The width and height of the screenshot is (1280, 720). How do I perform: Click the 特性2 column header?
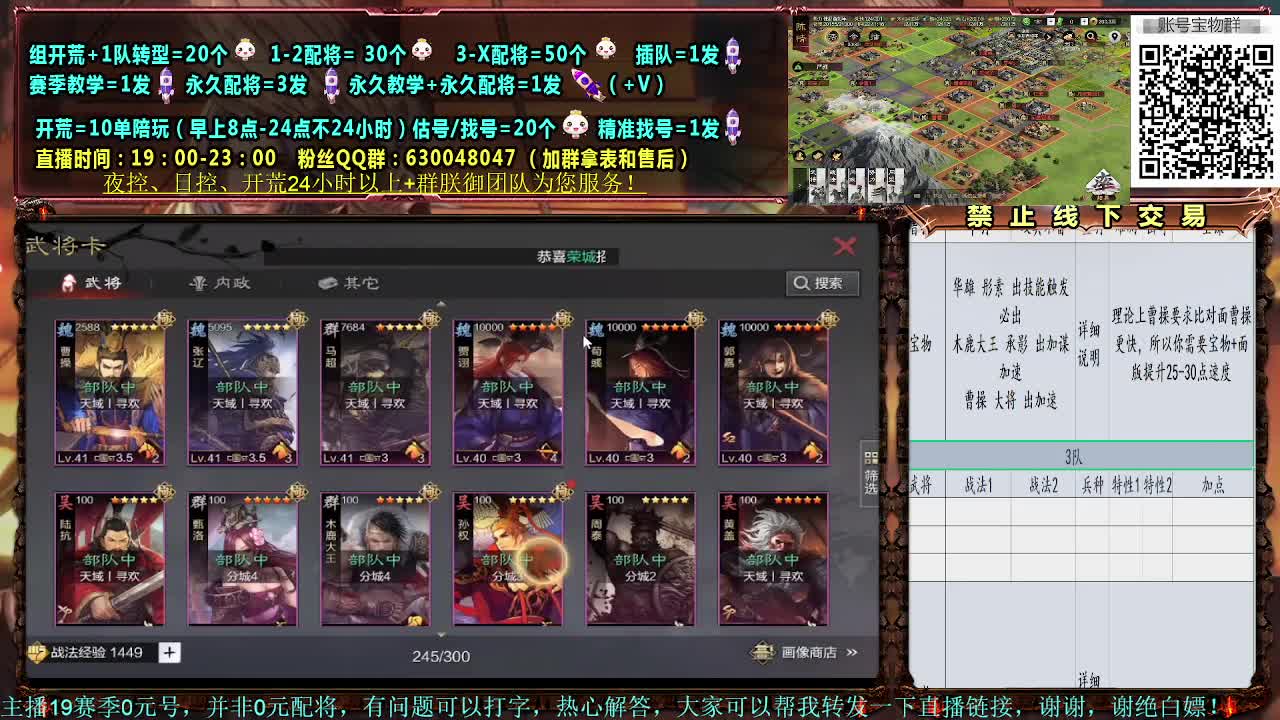click(x=1157, y=485)
